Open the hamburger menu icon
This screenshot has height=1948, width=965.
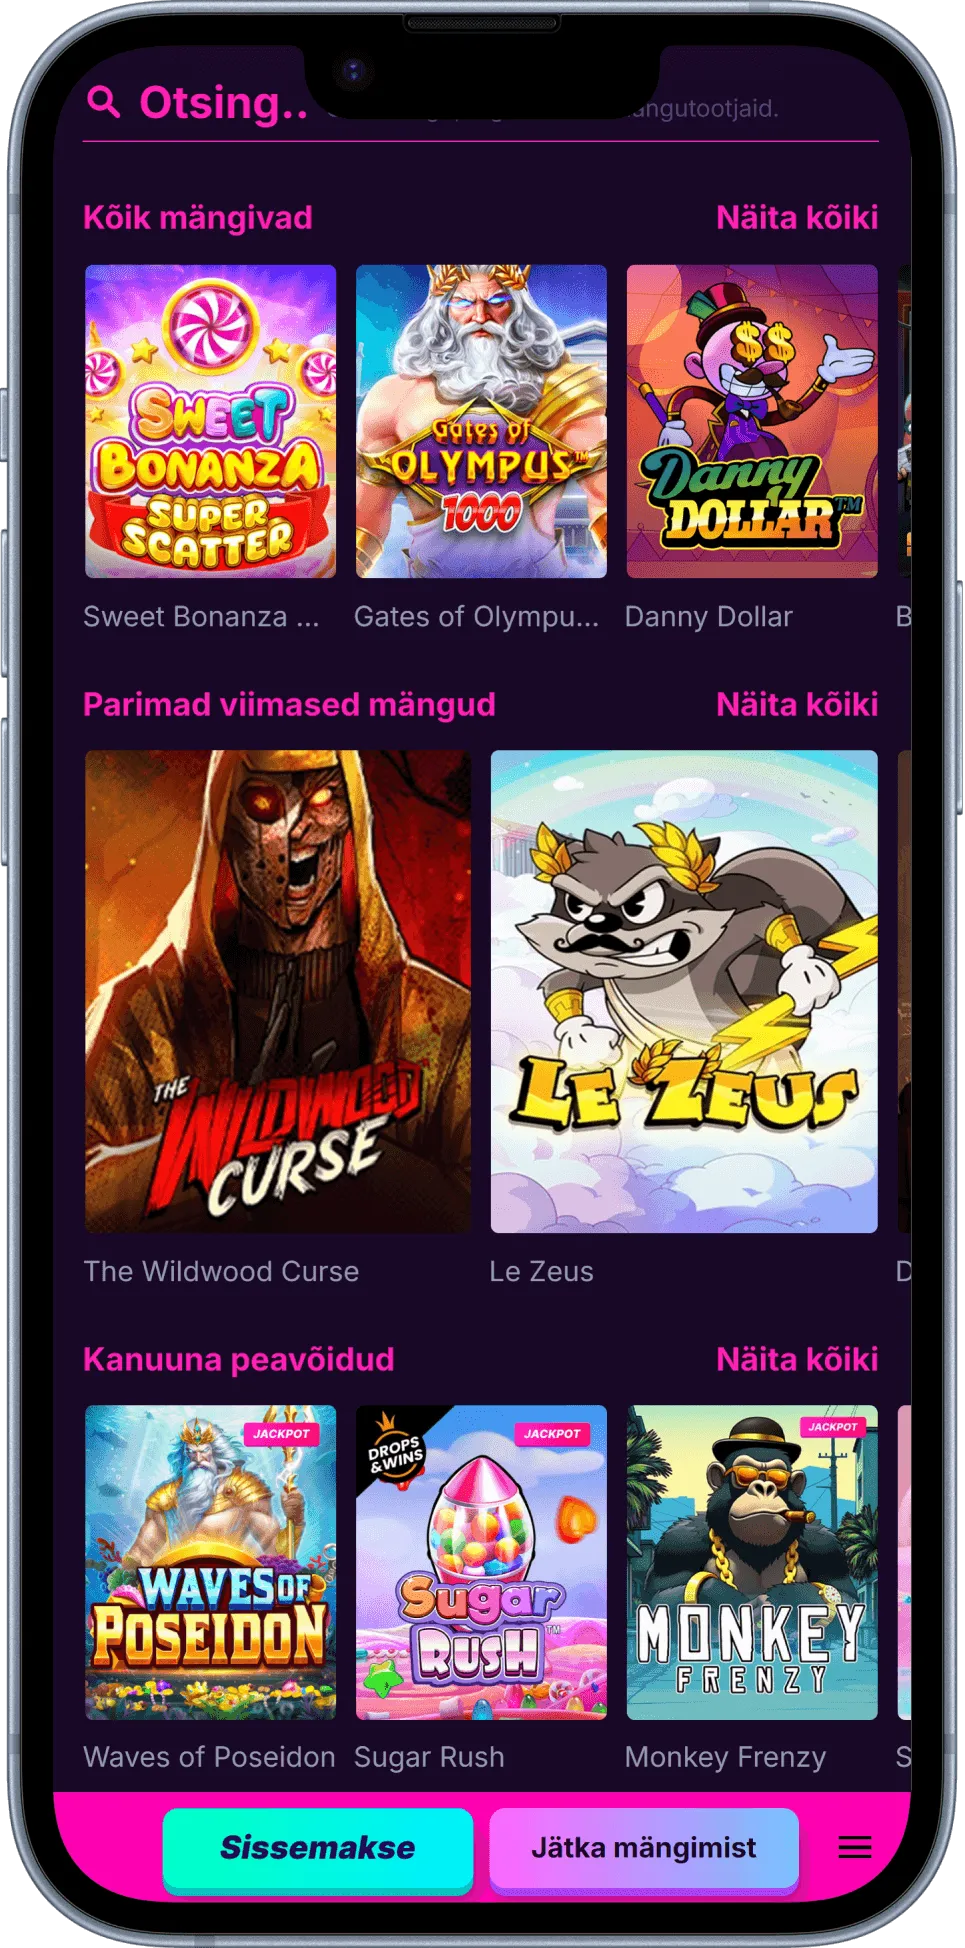(x=854, y=1847)
